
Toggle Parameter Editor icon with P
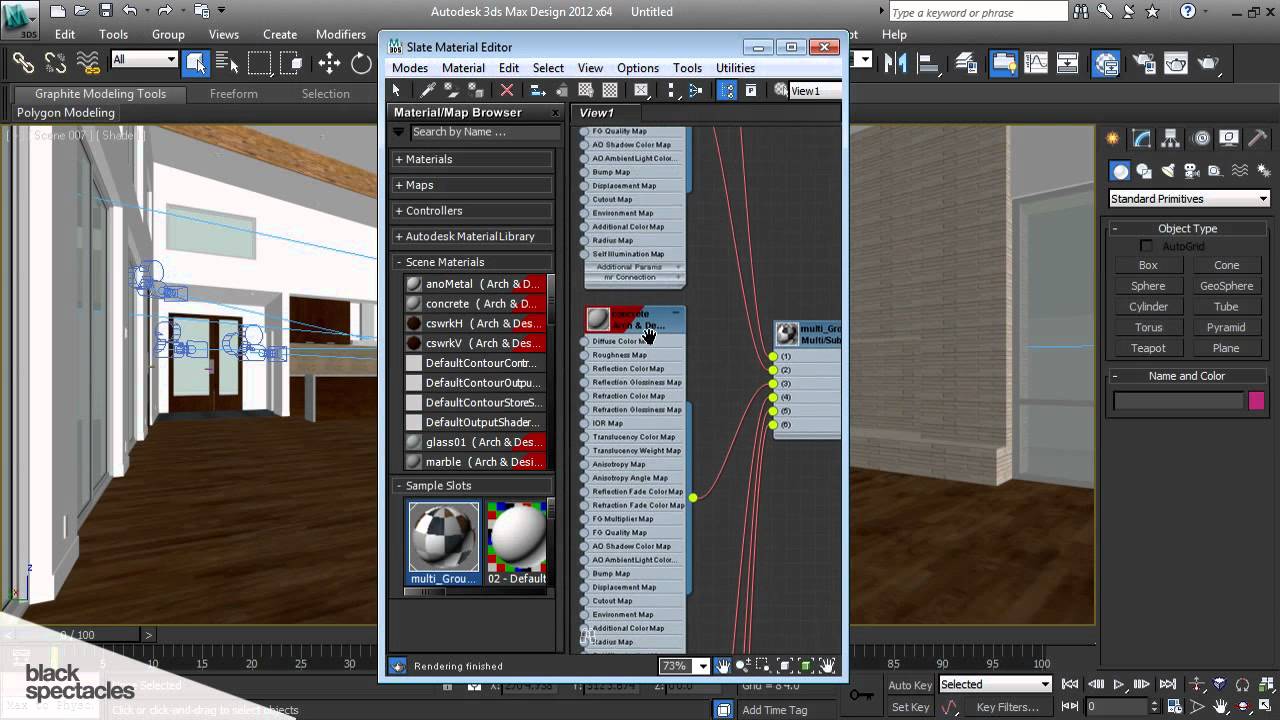point(750,90)
